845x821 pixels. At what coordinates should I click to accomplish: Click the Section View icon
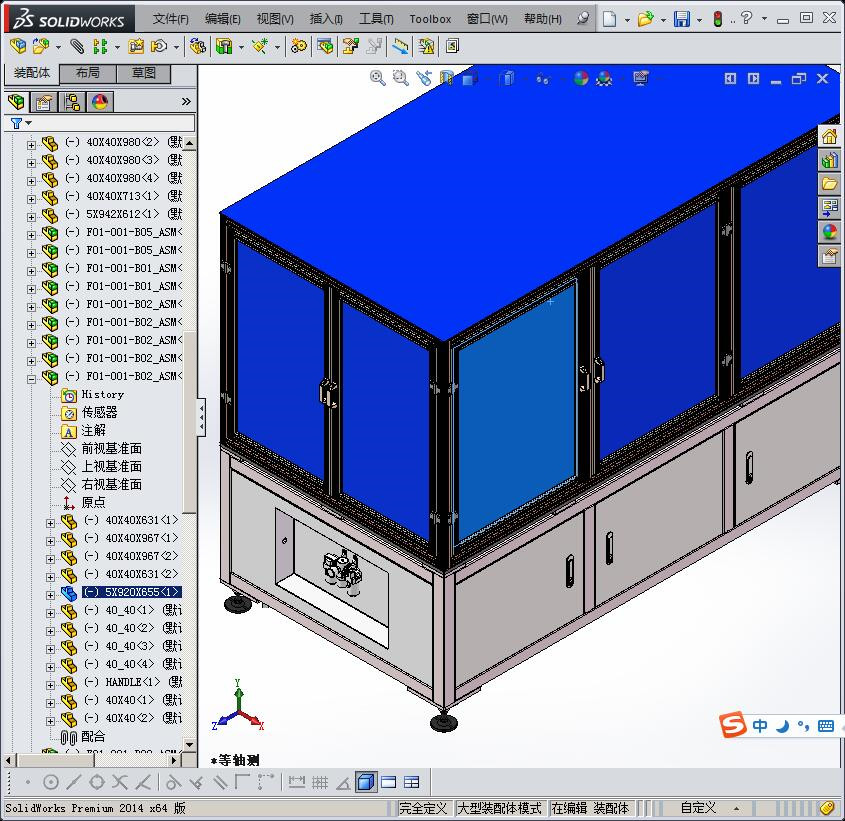point(447,78)
